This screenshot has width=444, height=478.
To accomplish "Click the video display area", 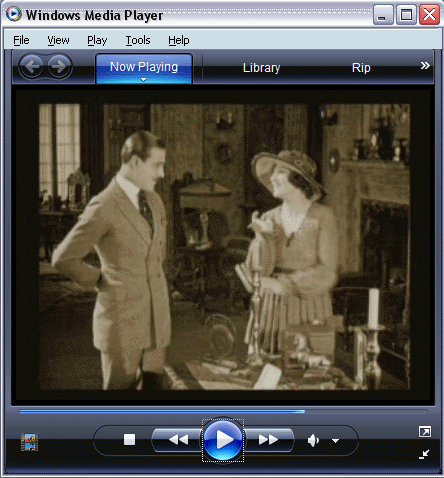I will (x=223, y=247).
